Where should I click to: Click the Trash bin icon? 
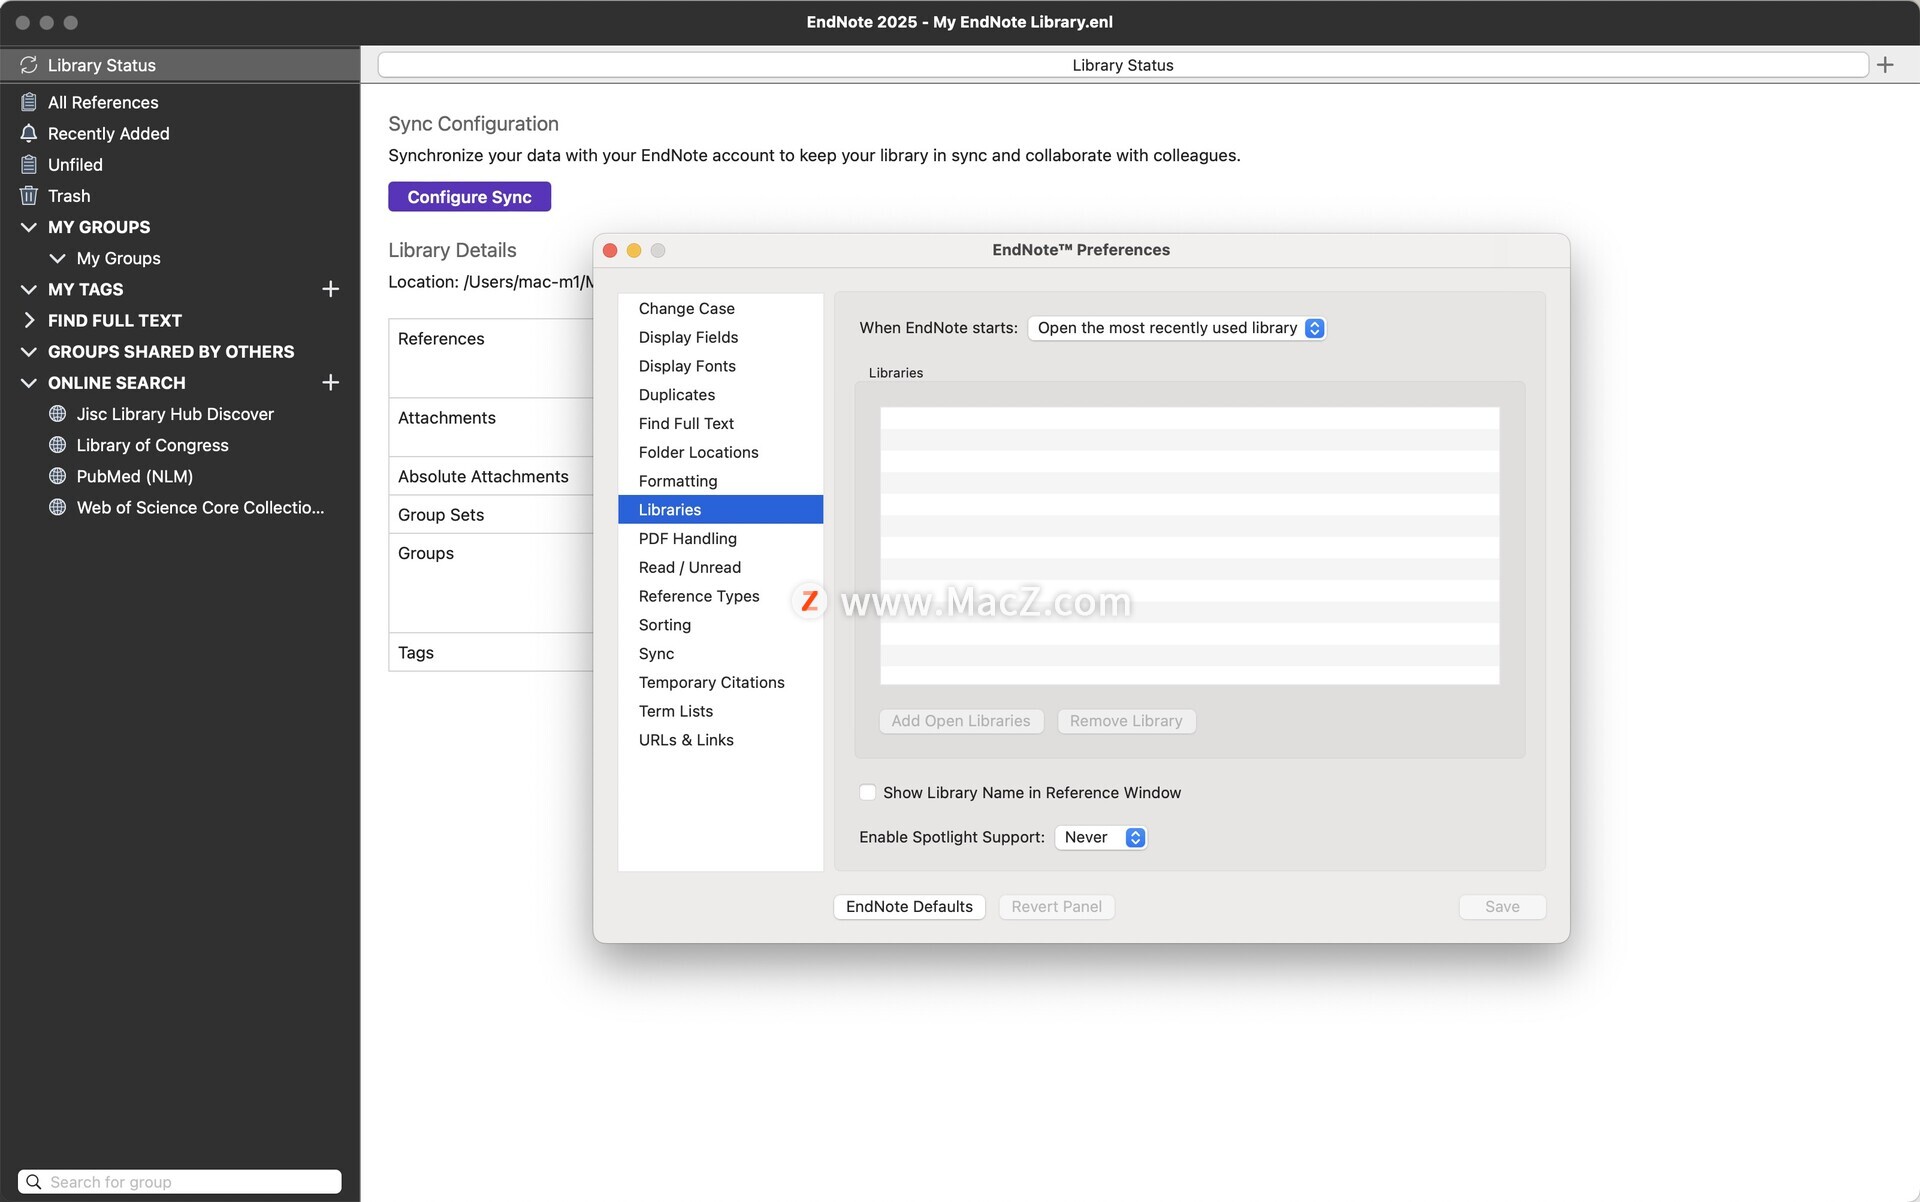28,196
